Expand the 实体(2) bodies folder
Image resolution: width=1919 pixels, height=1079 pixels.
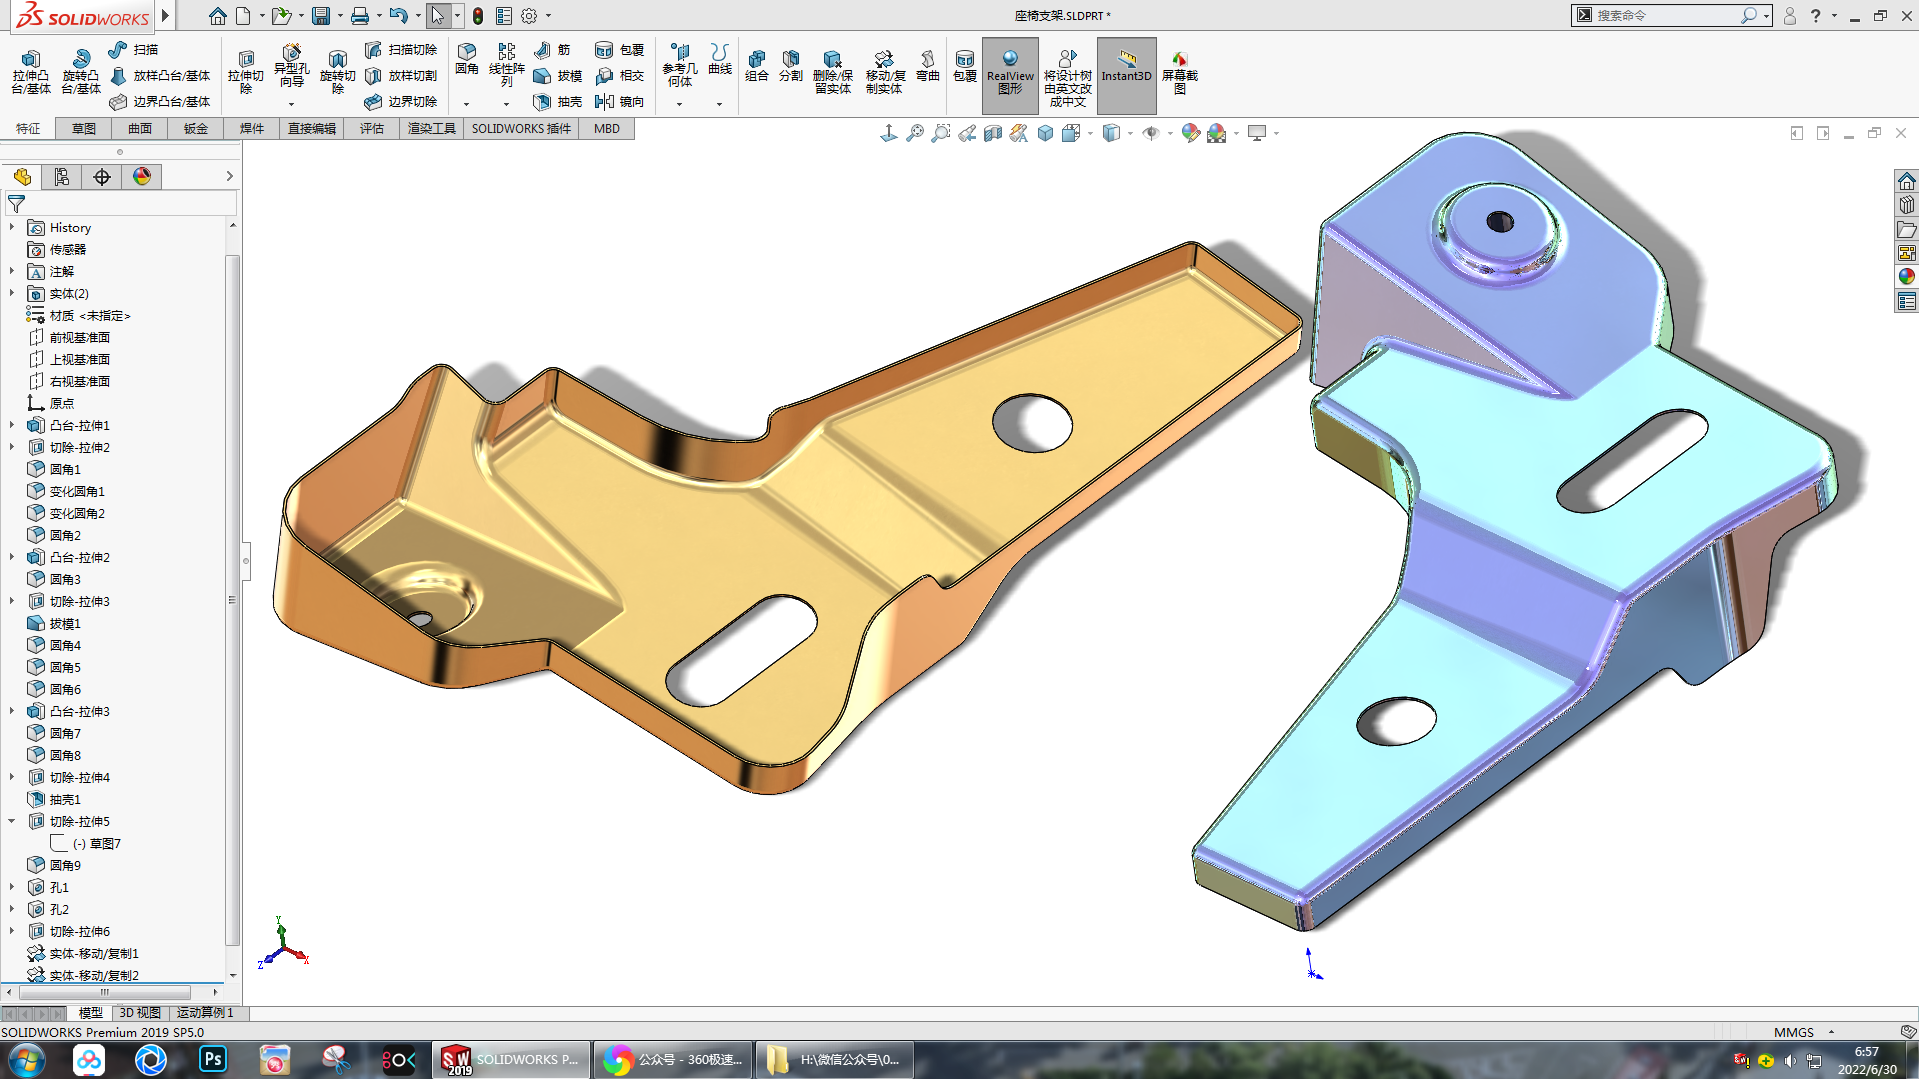(x=12, y=294)
